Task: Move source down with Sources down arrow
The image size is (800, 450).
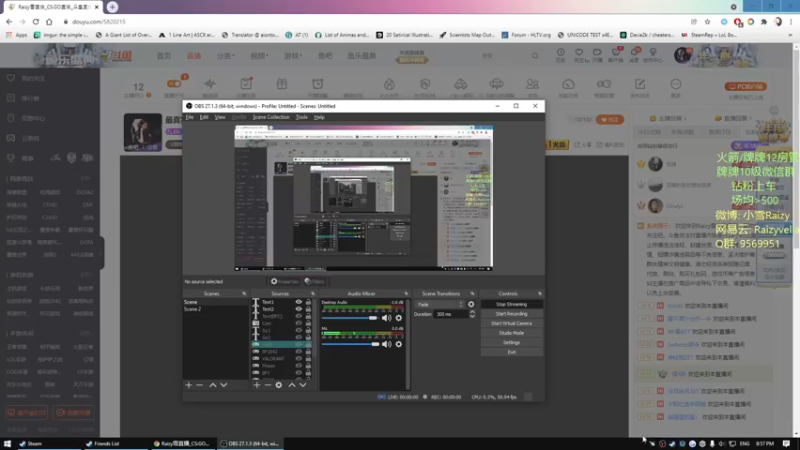Action: tap(303, 385)
